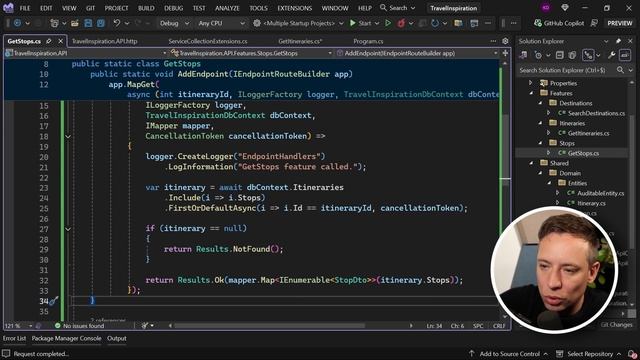Click the Undo arrow icon
Screen dimensions: 640x360
117,23
